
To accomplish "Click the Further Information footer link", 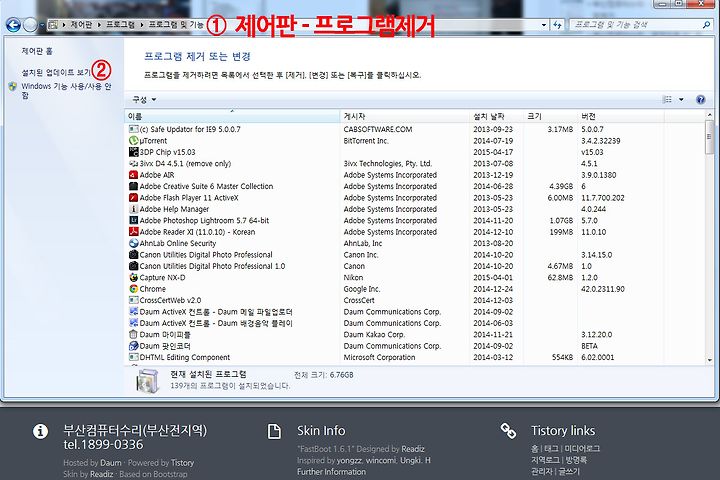I will 332,472.
